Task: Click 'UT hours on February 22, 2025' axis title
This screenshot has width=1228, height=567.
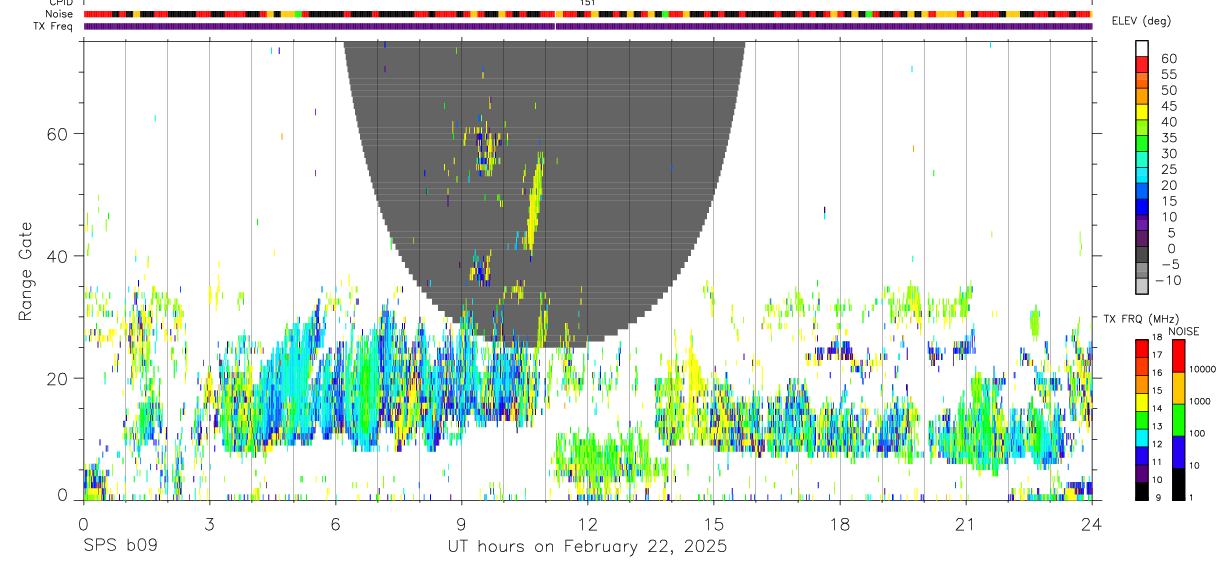Action: click(x=587, y=547)
